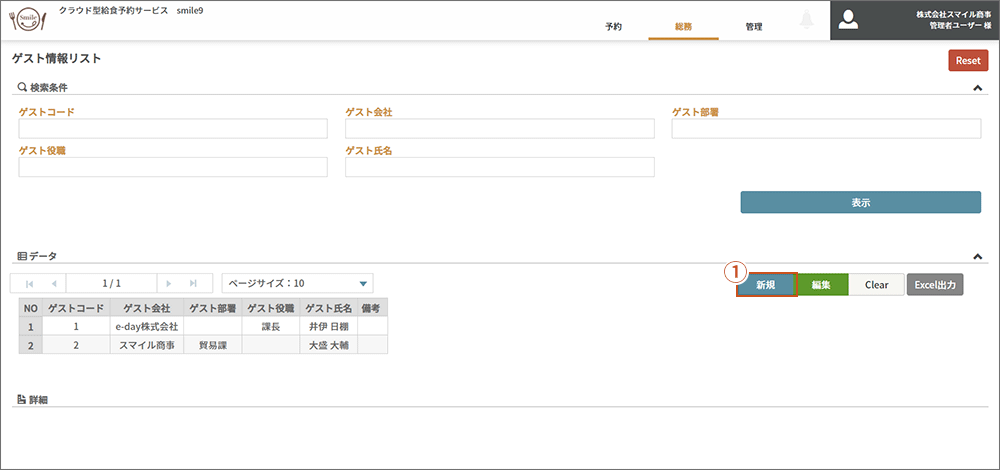Open the ページサイズ dropdown

(297, 283)
